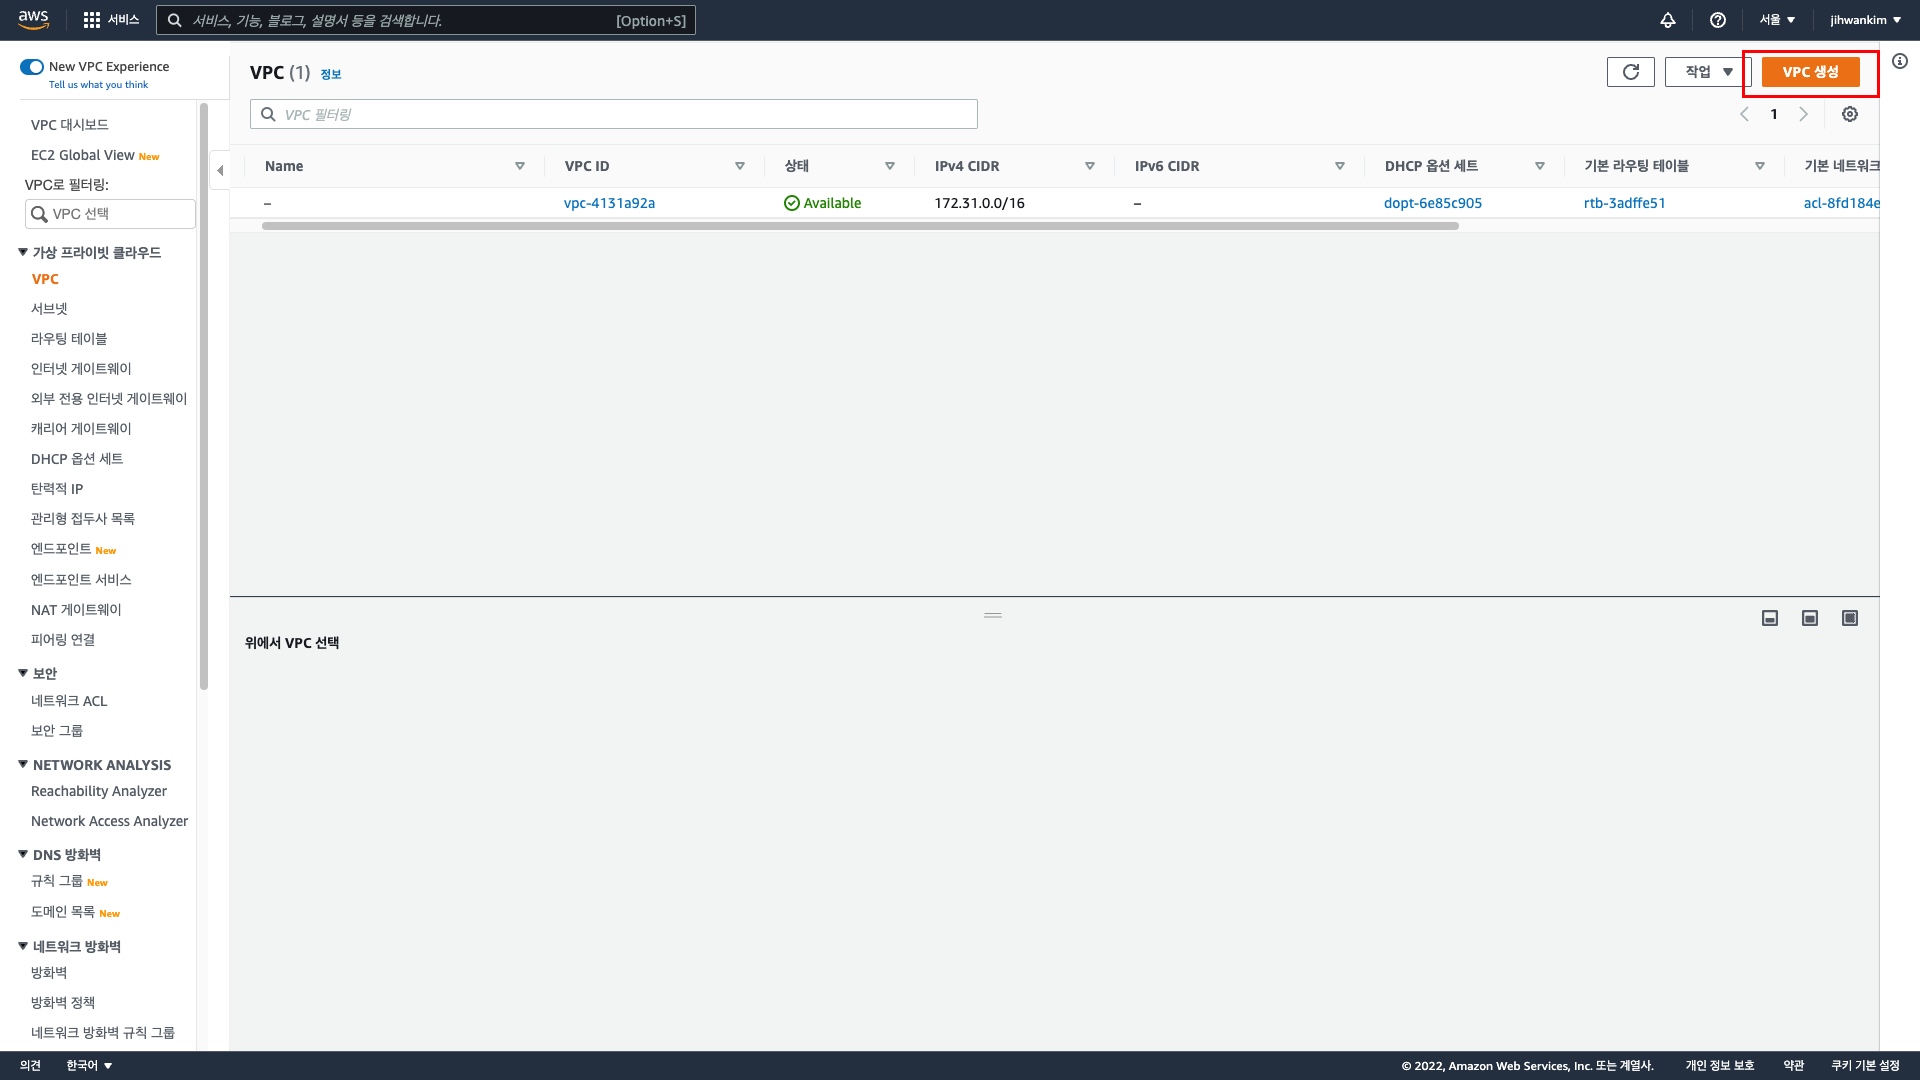Viewport: 1920px width, 1080px height.
Task: Open 개인 정보 보호 link in footer
Action: pyautogui.click(x=1720, y=1066)
